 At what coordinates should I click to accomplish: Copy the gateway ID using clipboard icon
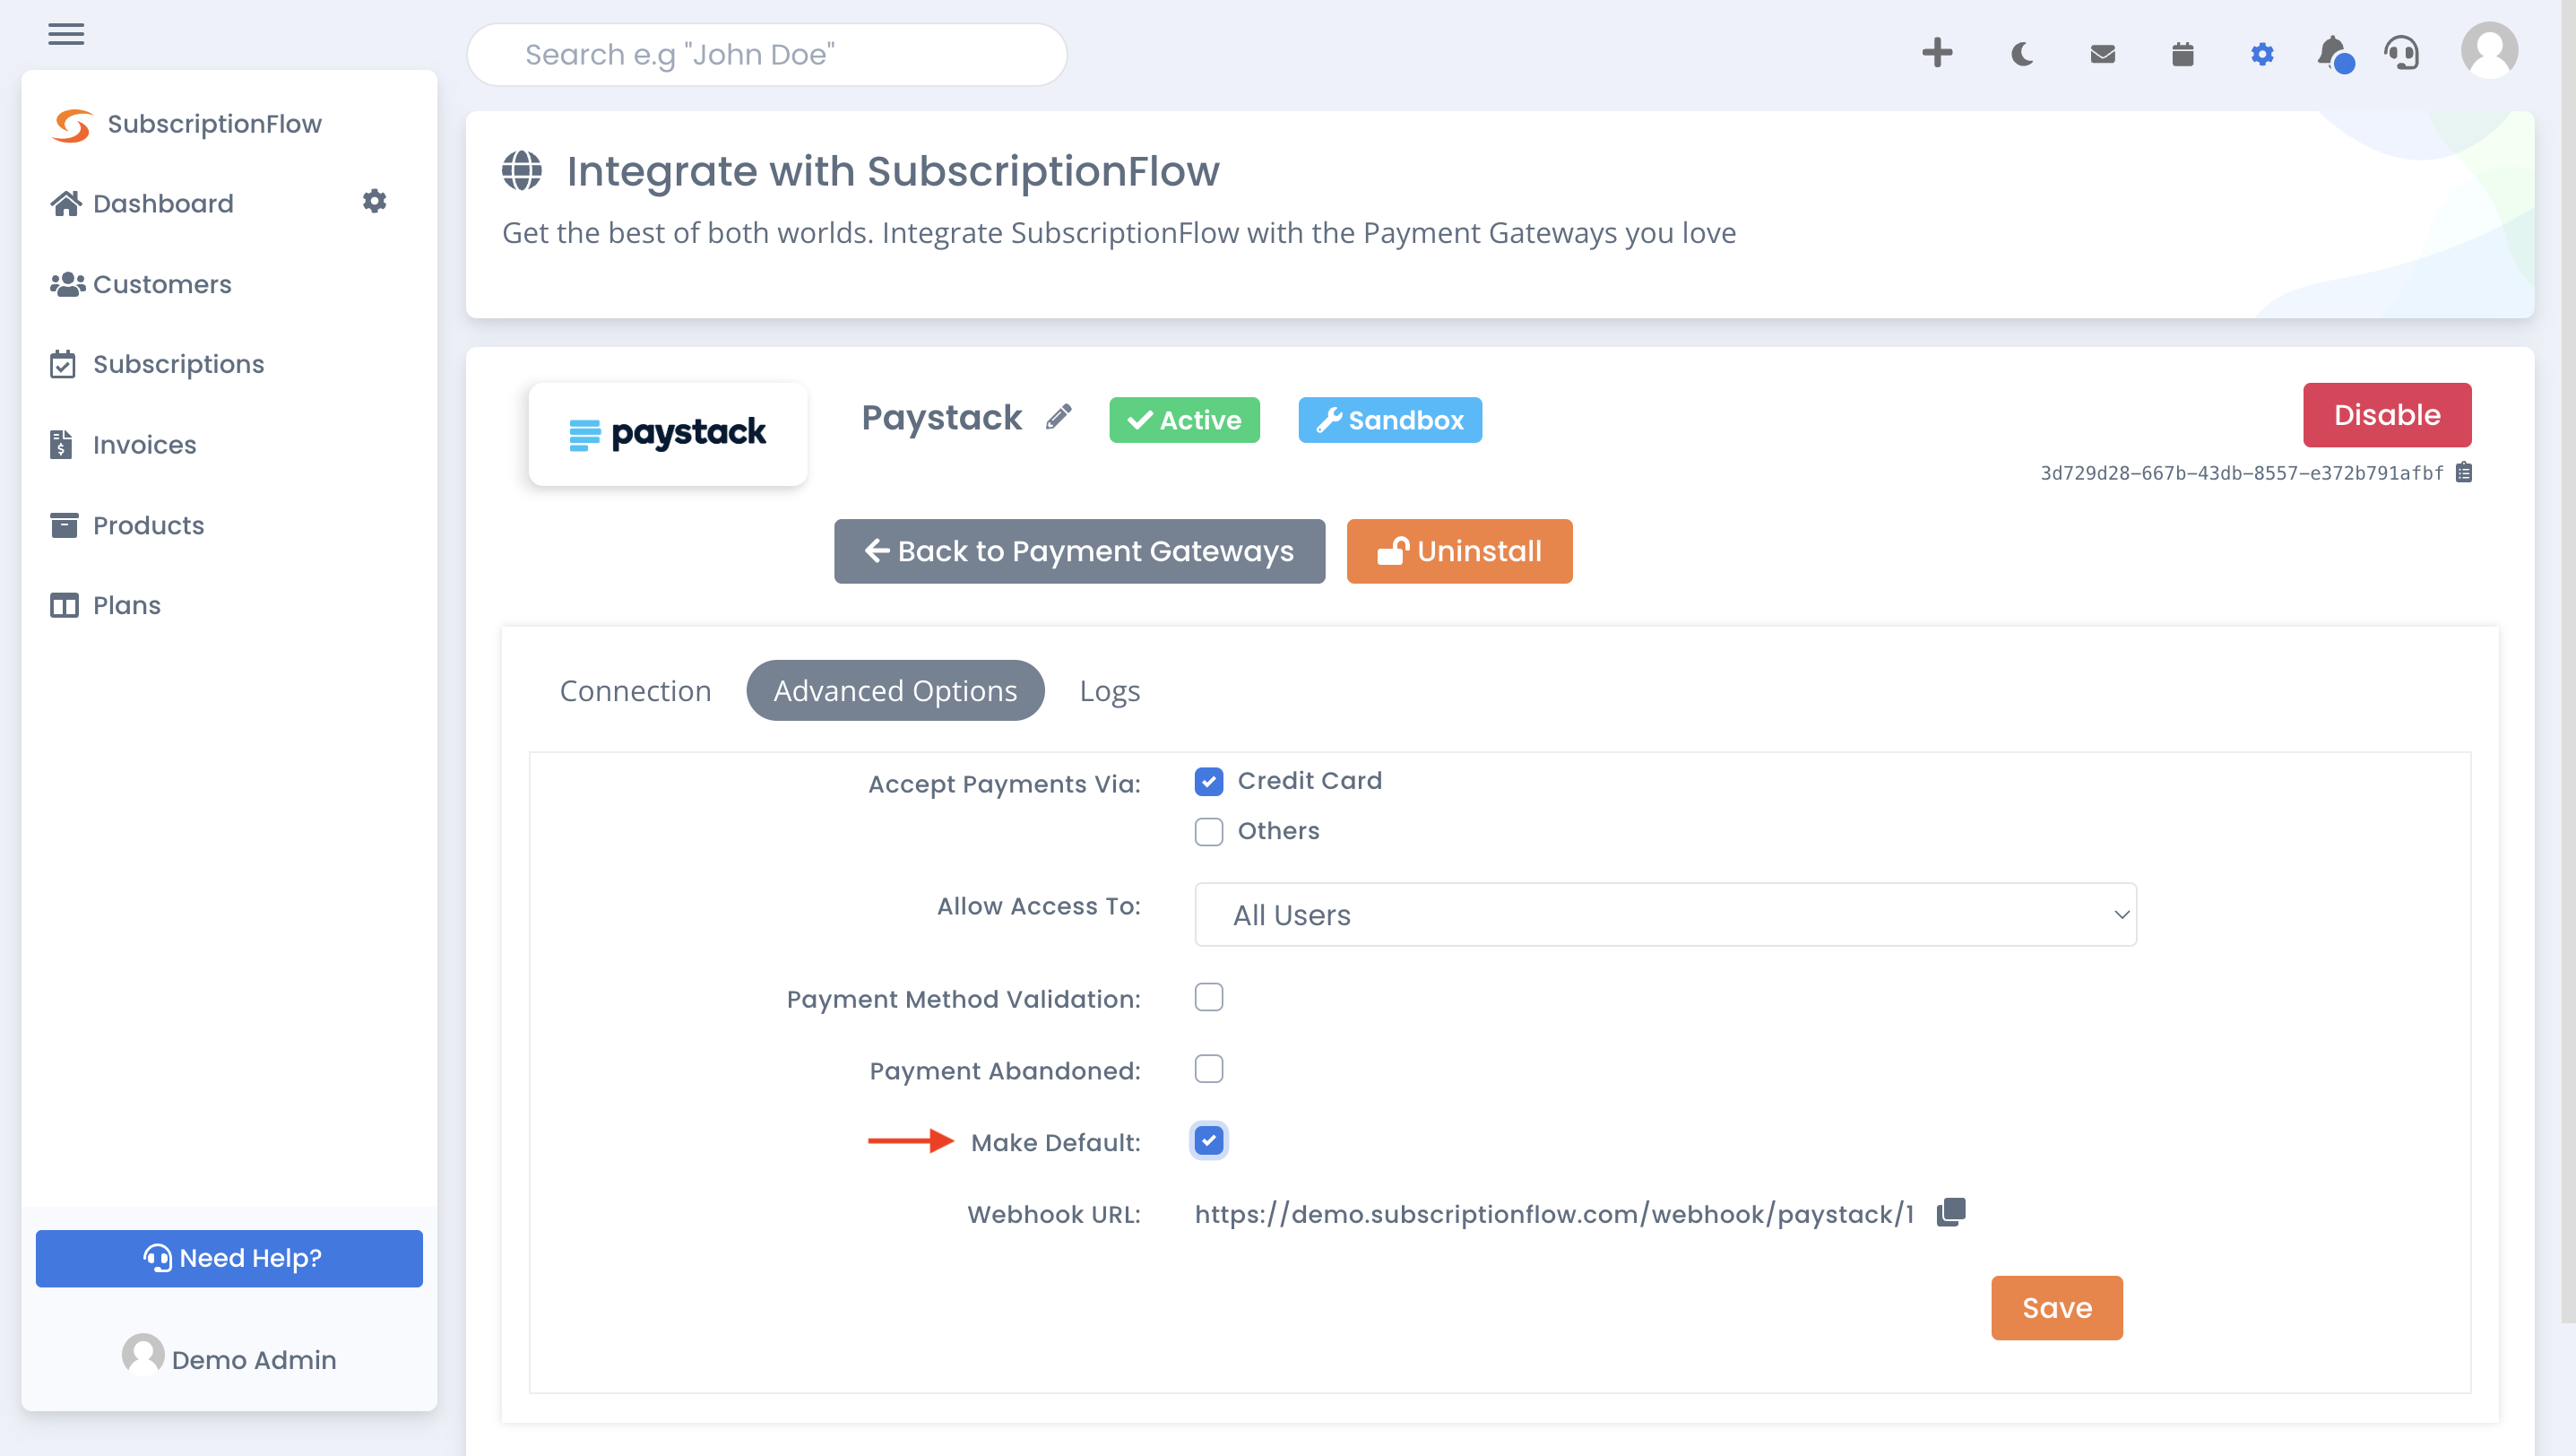[x=2465, y=472]
